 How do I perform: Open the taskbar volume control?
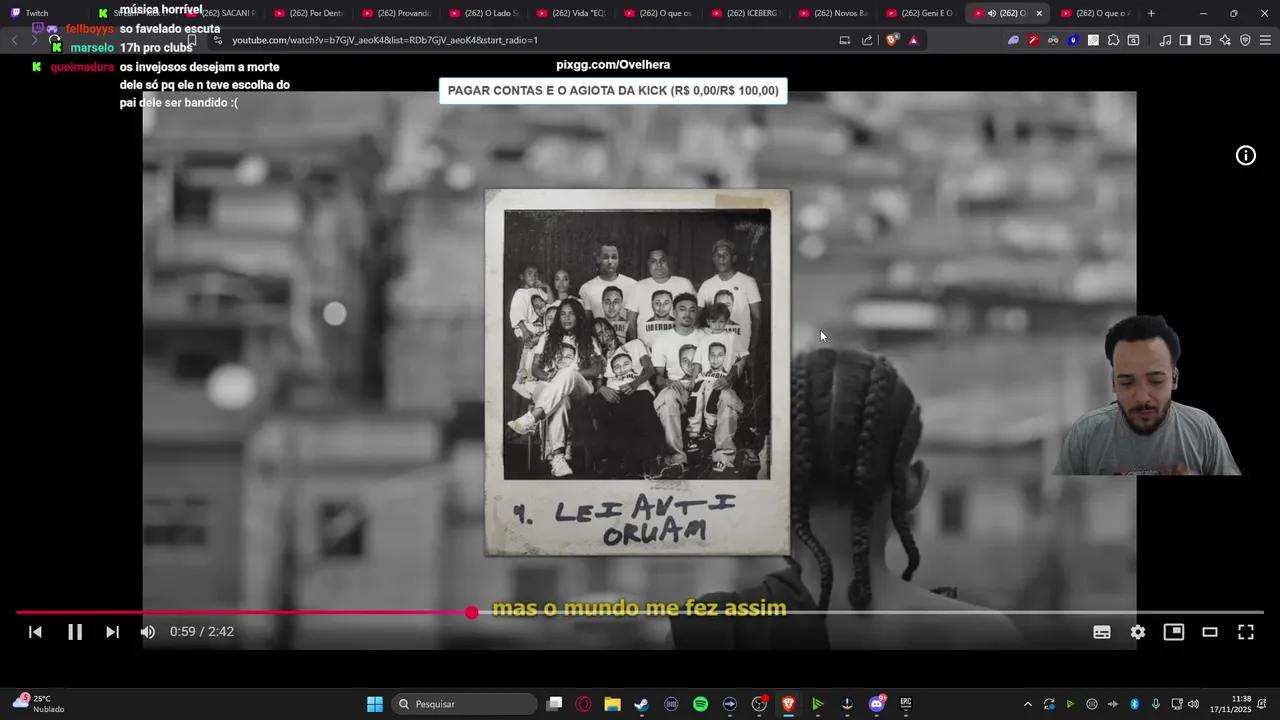tap(1193, 704)
